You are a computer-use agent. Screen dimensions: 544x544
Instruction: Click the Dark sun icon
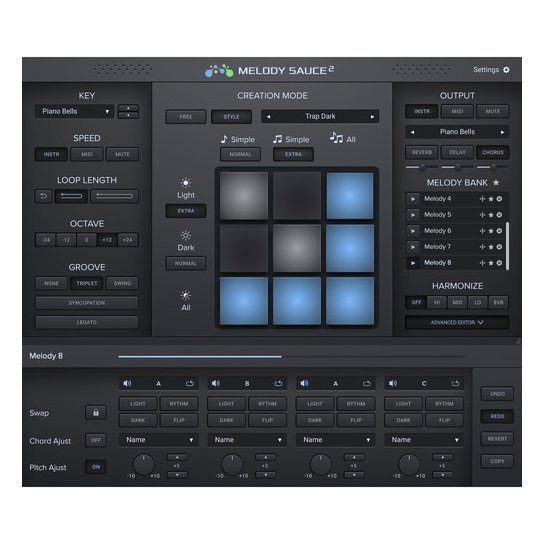186,236
